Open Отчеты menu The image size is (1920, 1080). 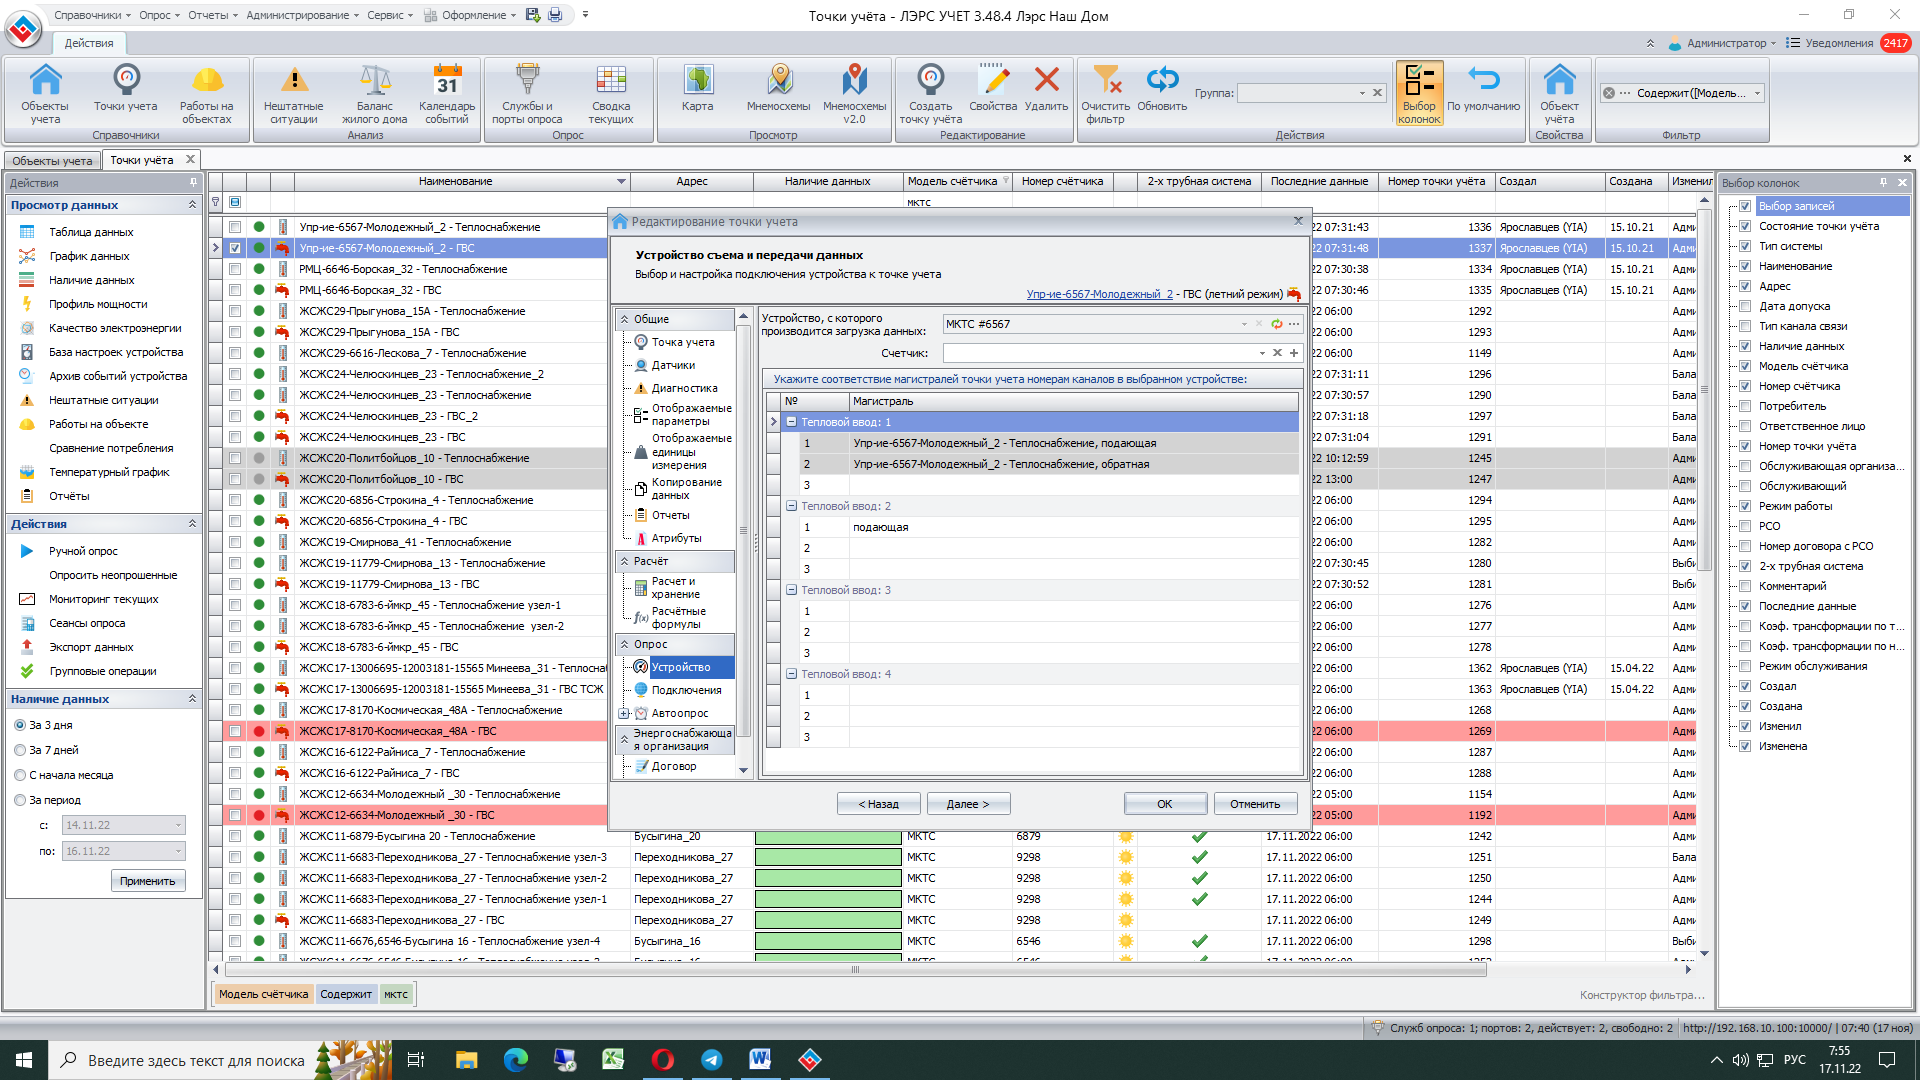pos(213,15)
